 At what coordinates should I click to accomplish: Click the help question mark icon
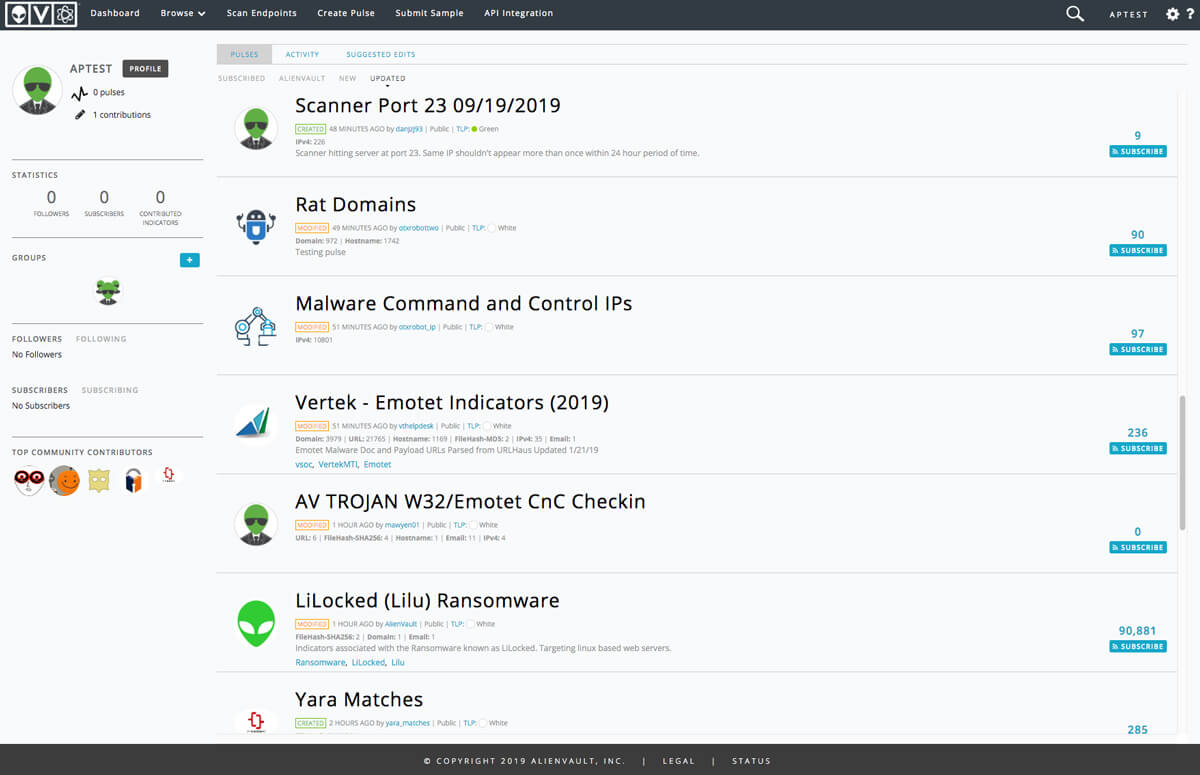coord(1188,14)
